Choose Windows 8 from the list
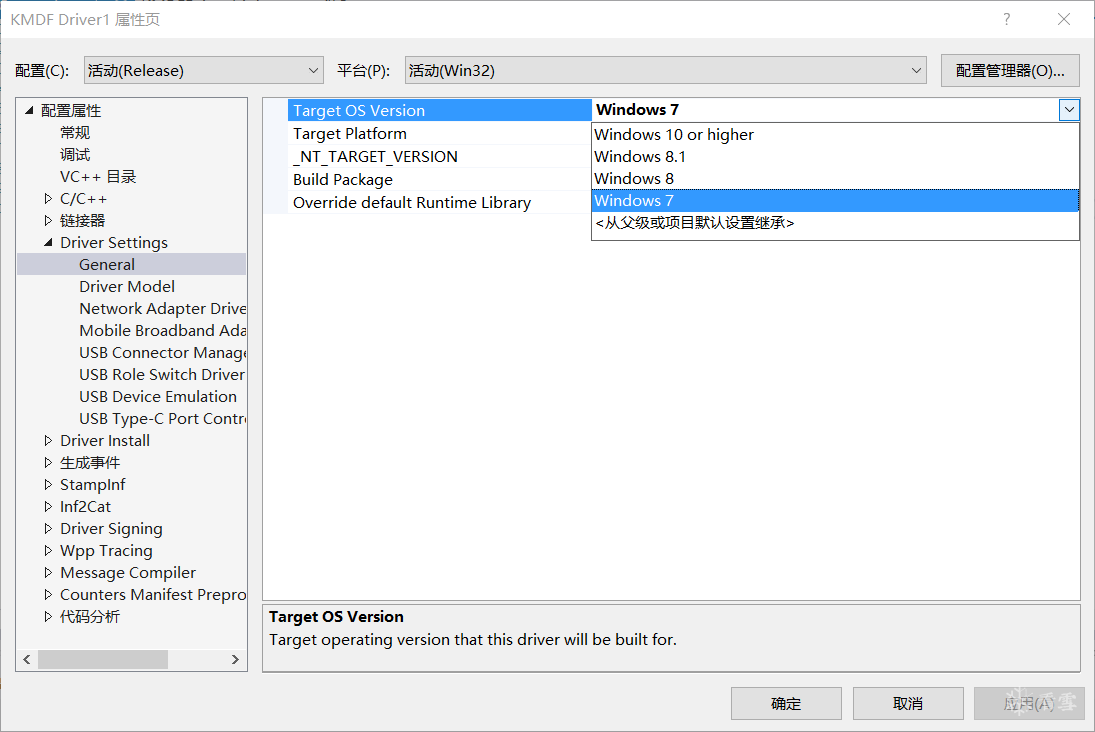Viewport: 1095px width, 732px height. tap(835, 179)
